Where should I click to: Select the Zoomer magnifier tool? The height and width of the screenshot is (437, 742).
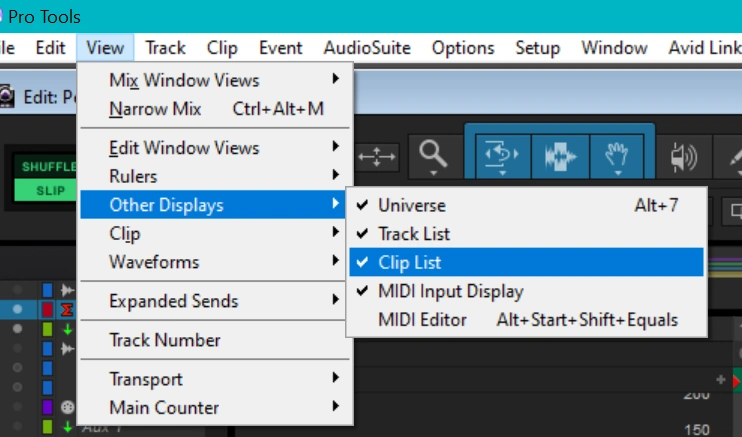433,155
